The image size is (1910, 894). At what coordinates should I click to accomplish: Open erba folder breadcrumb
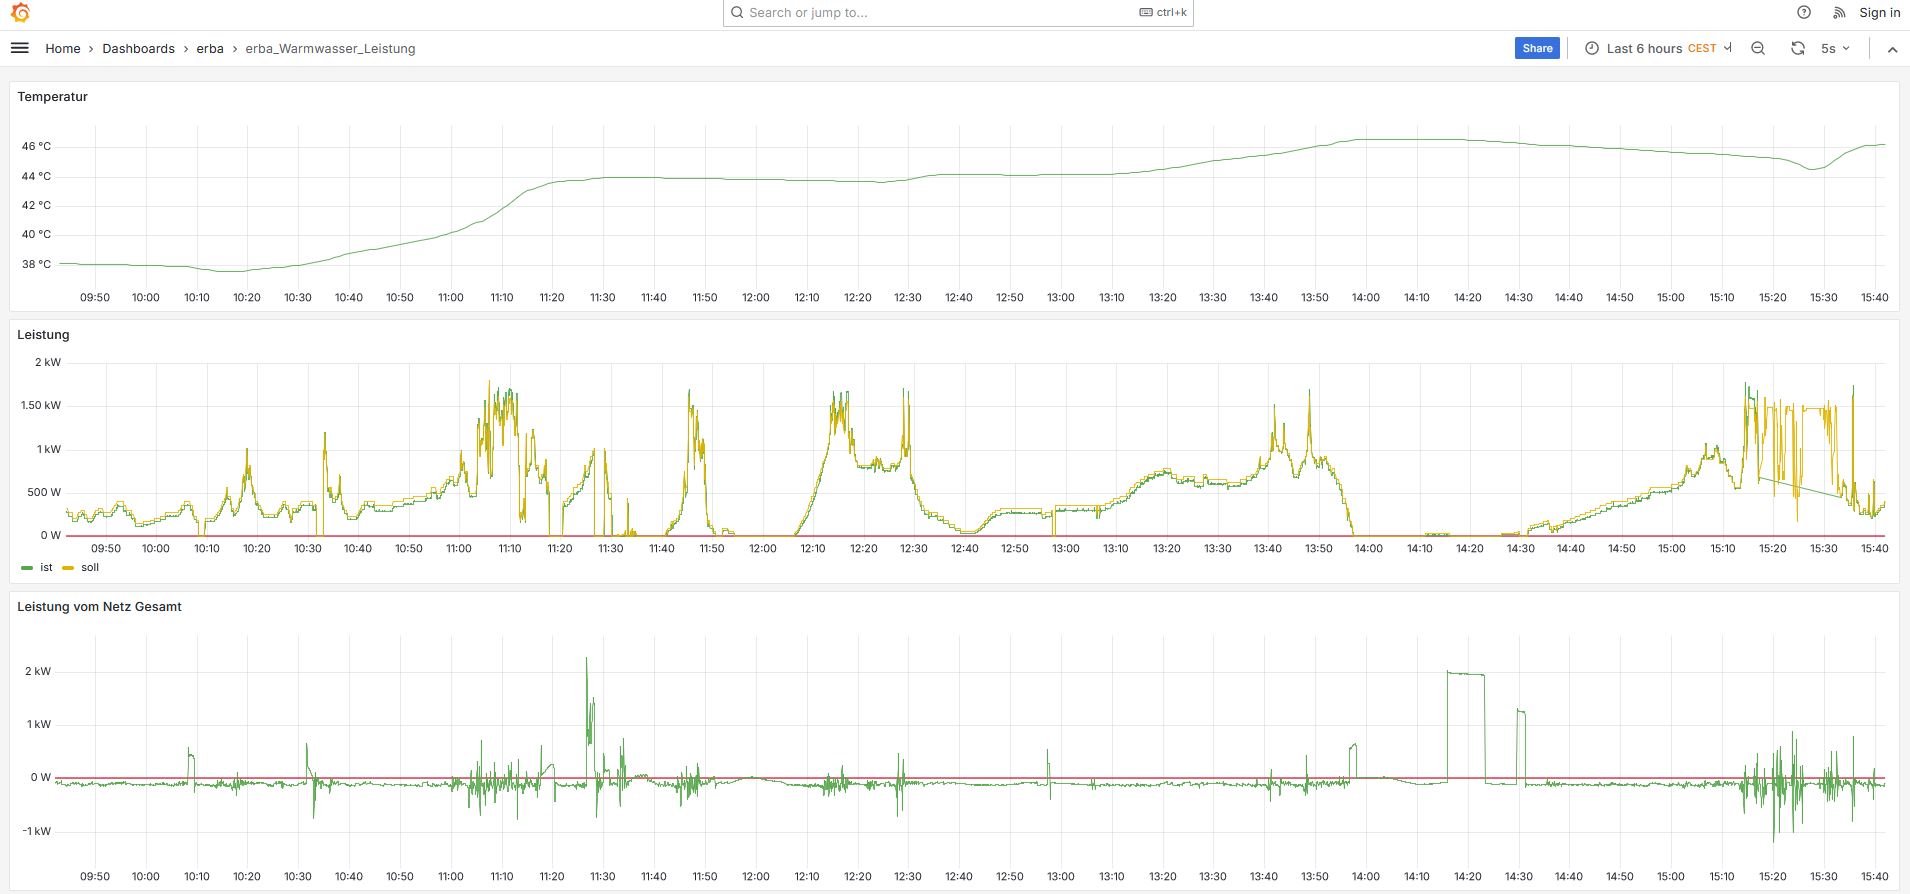coord(210,48)
